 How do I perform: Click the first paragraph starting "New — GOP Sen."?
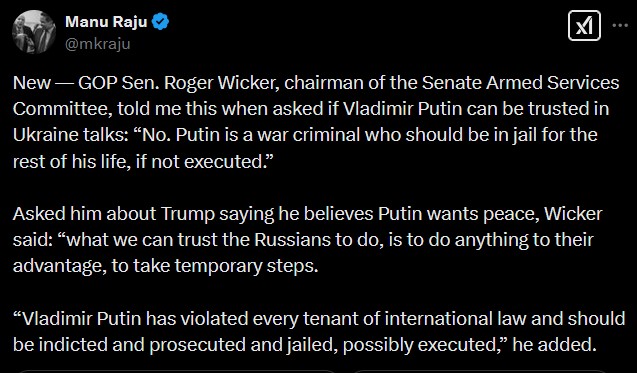click(316, 122)
